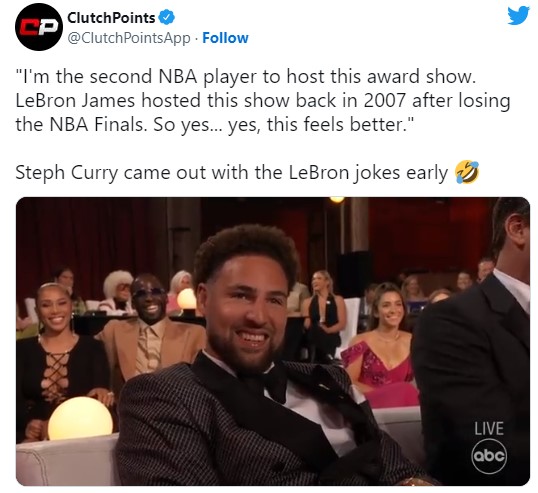This screenshot has height=493, width=538.
Task: Follow the ClutchPoints account
Action: coord(225,38)
